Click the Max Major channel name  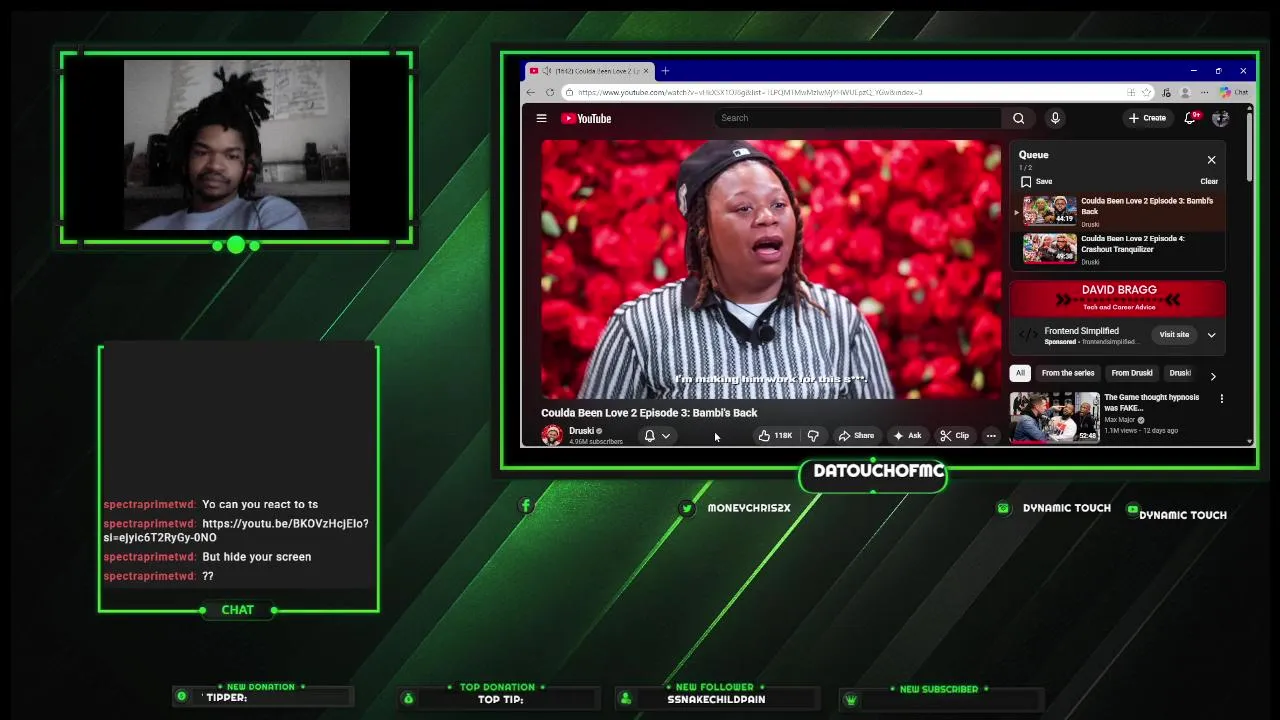point(1121,420)
